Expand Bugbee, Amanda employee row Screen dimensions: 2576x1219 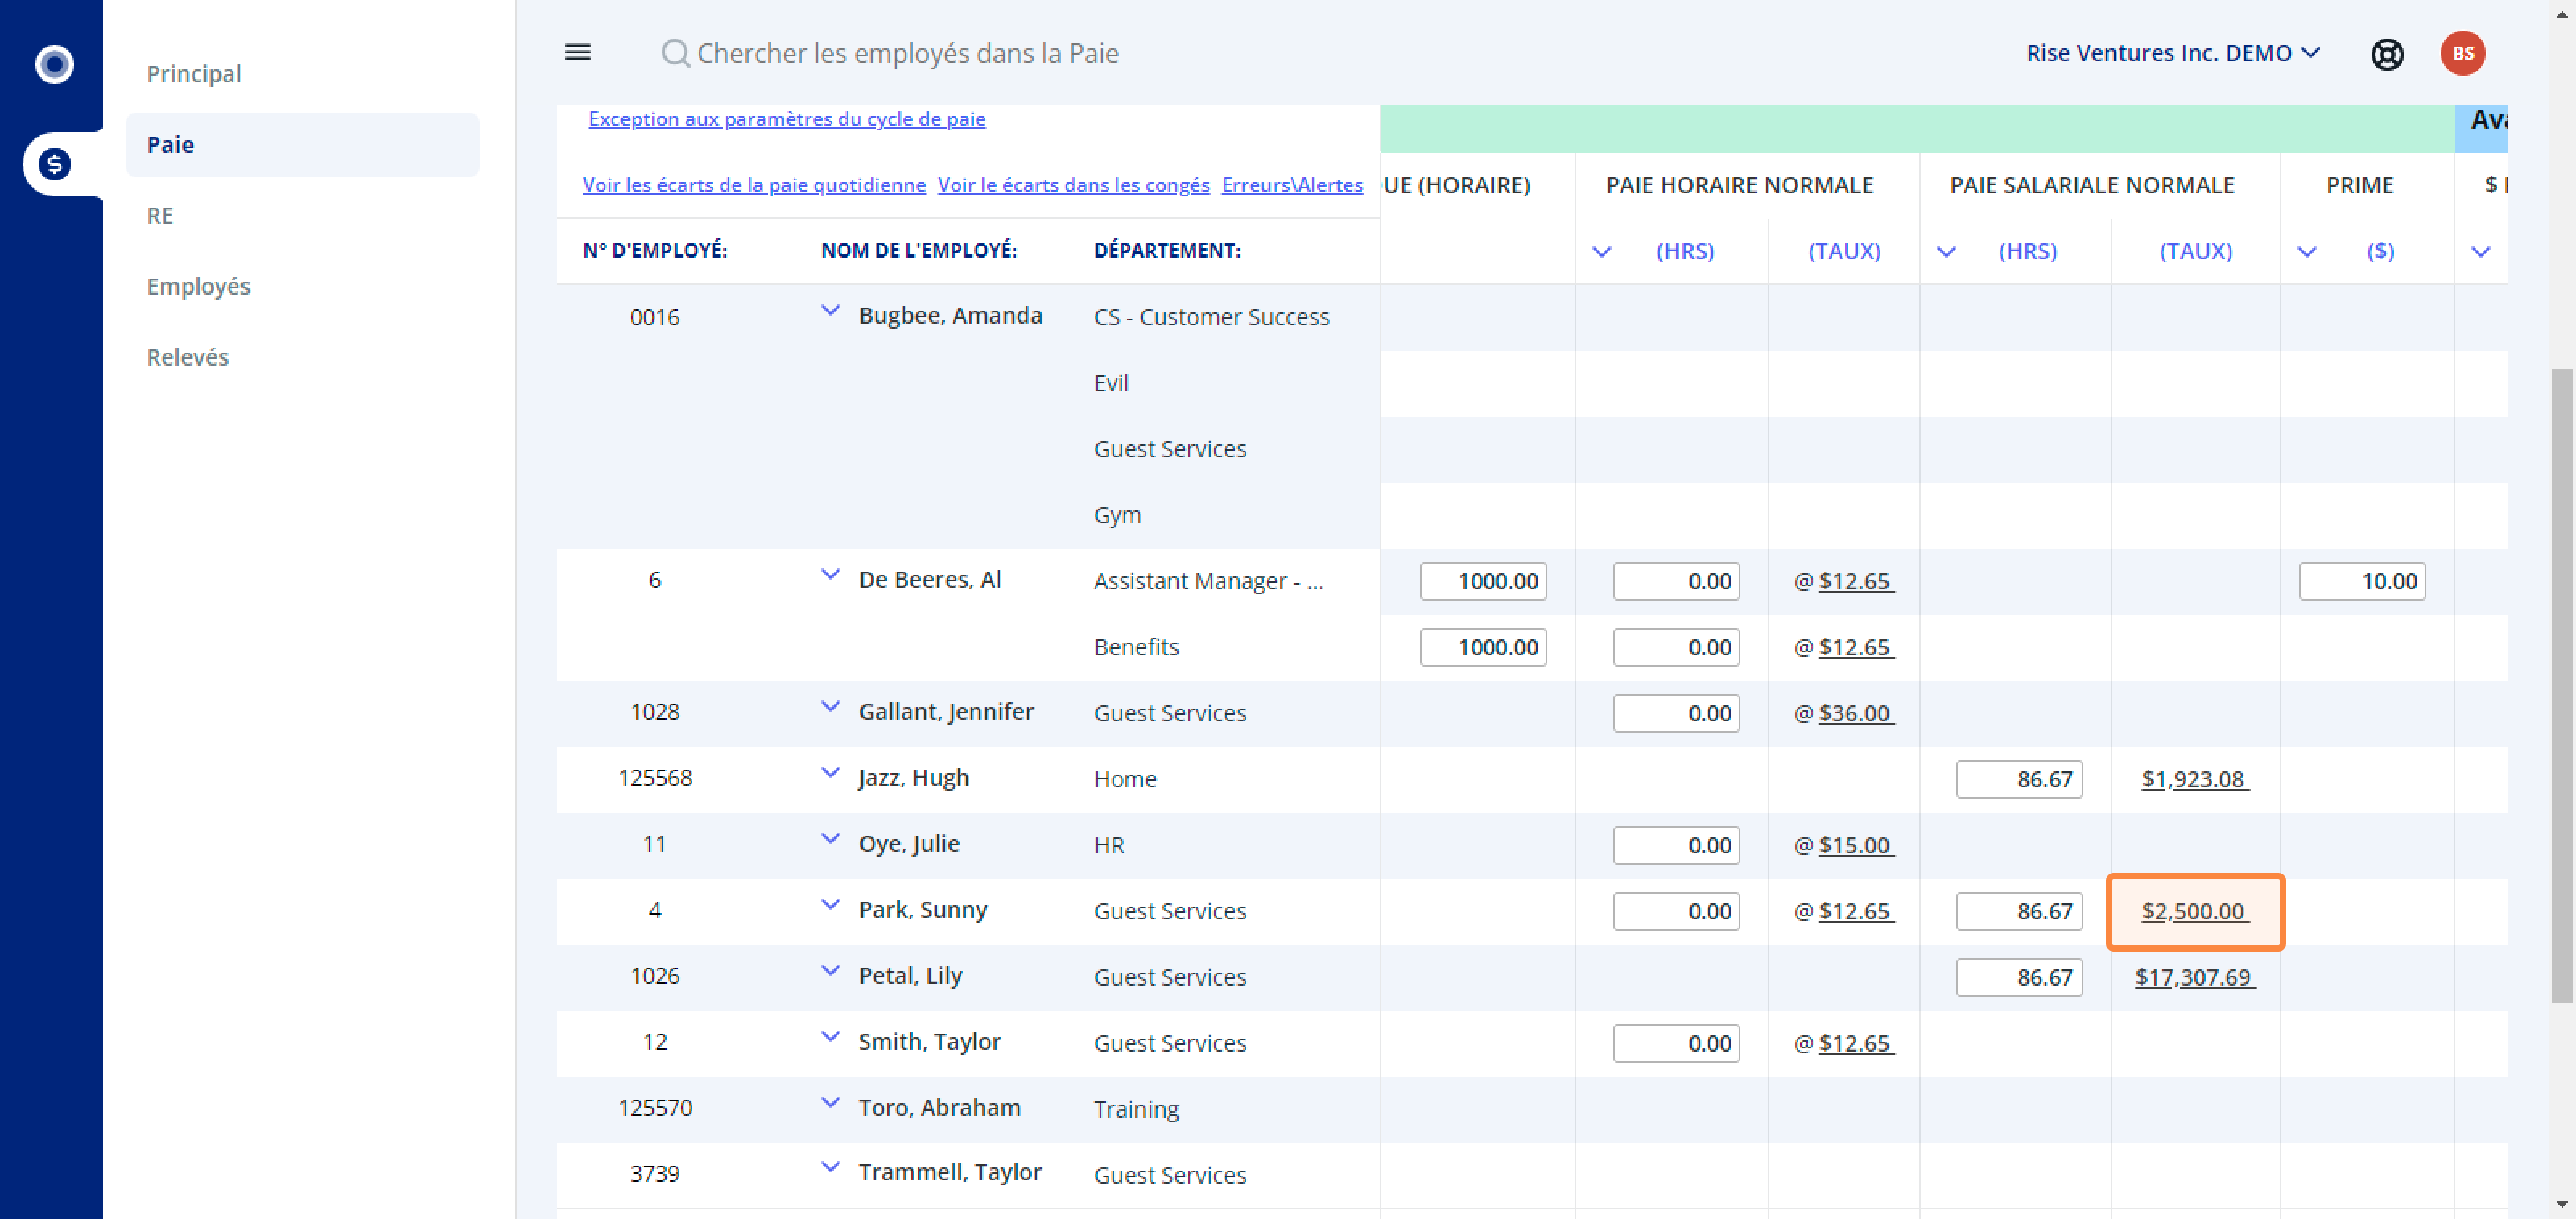click(830, 311)
